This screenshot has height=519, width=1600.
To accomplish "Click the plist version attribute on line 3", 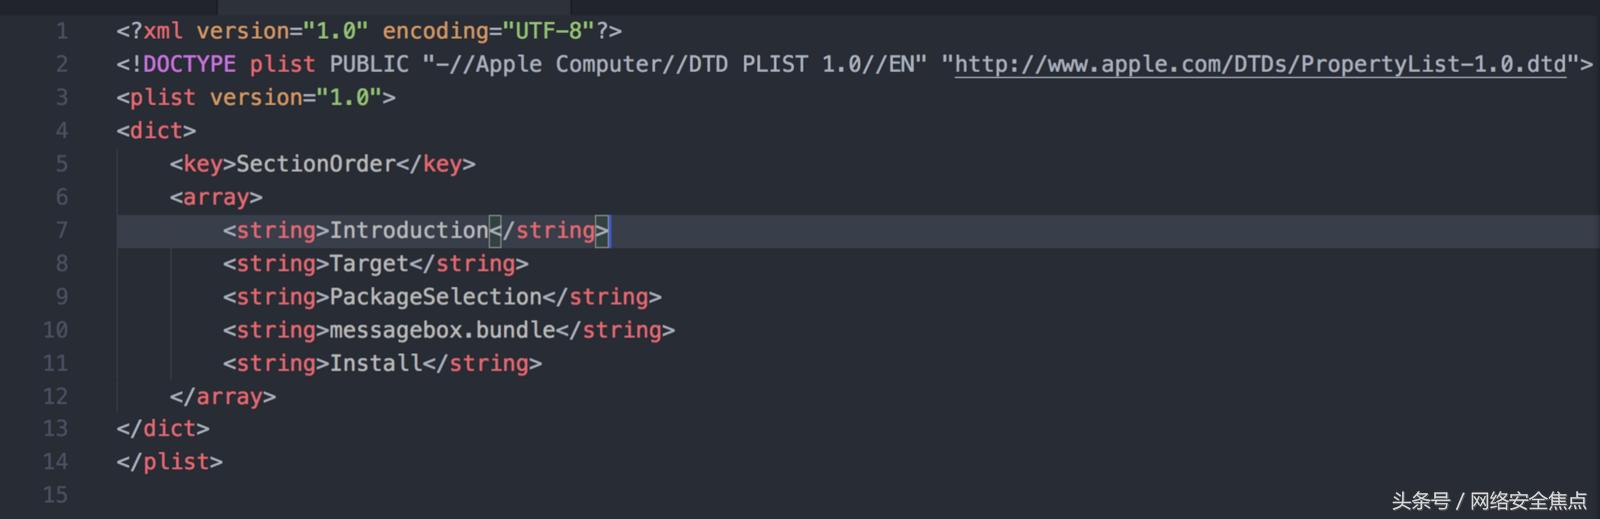I will [x=255, y=98].
